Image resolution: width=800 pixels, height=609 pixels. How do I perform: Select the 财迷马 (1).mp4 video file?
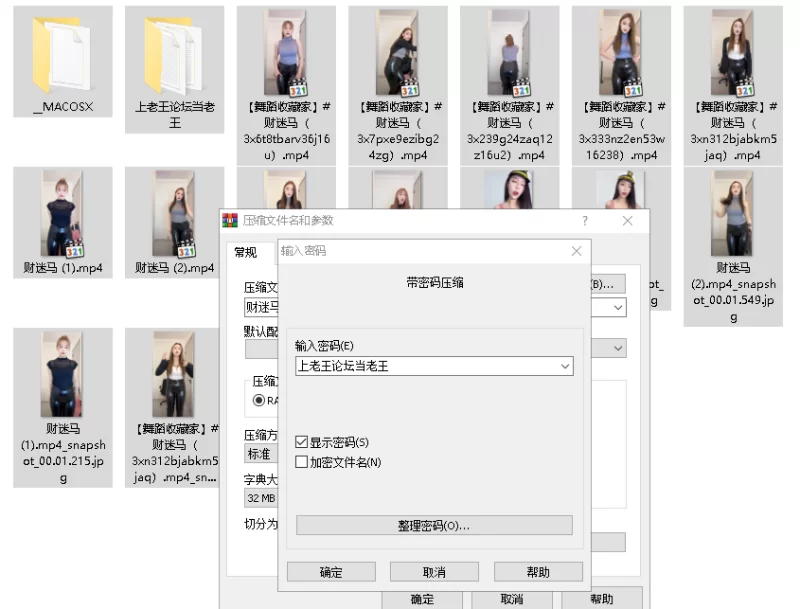pyautogui.click(x=62, y=222)
